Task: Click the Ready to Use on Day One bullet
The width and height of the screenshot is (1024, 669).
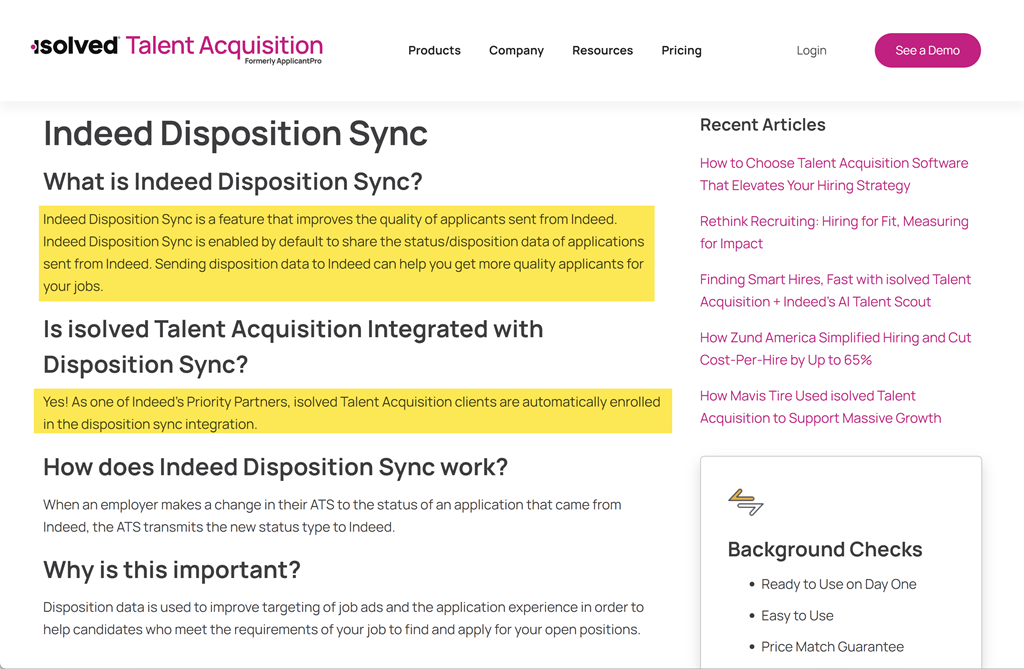Action: [838, 584]
